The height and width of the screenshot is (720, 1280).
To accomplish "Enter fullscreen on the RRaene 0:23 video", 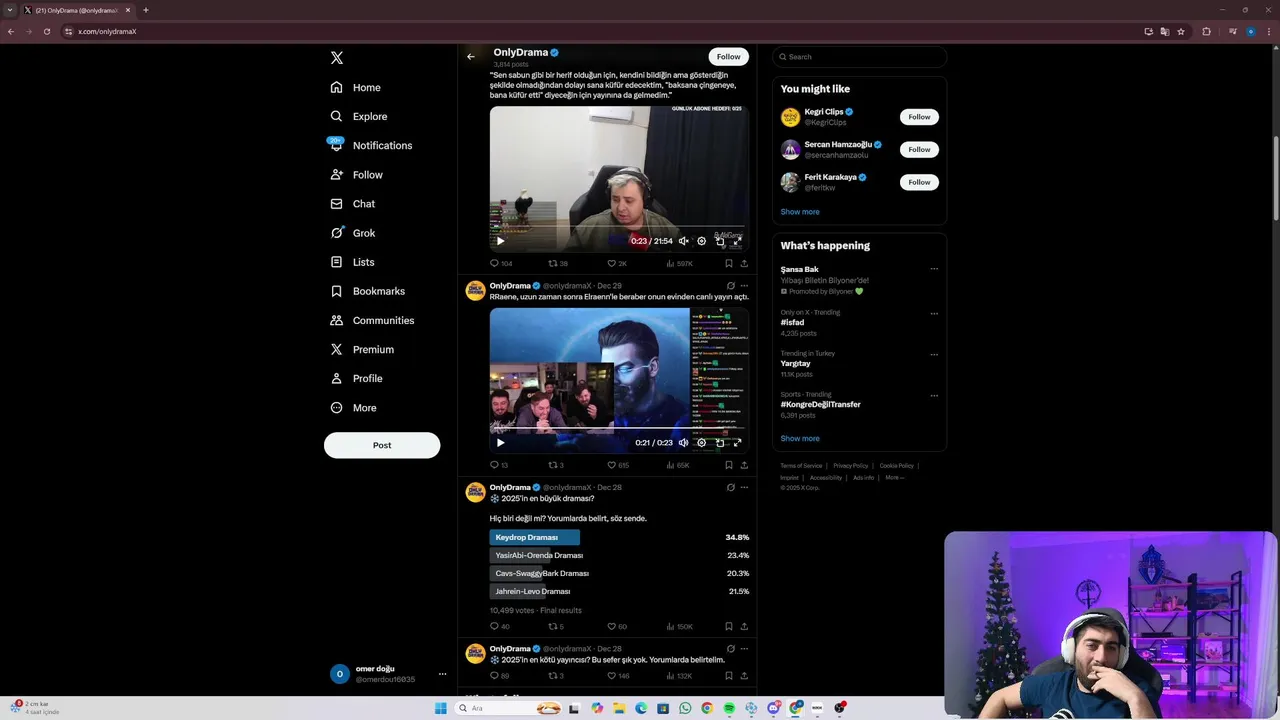I will tap(737, 443).
